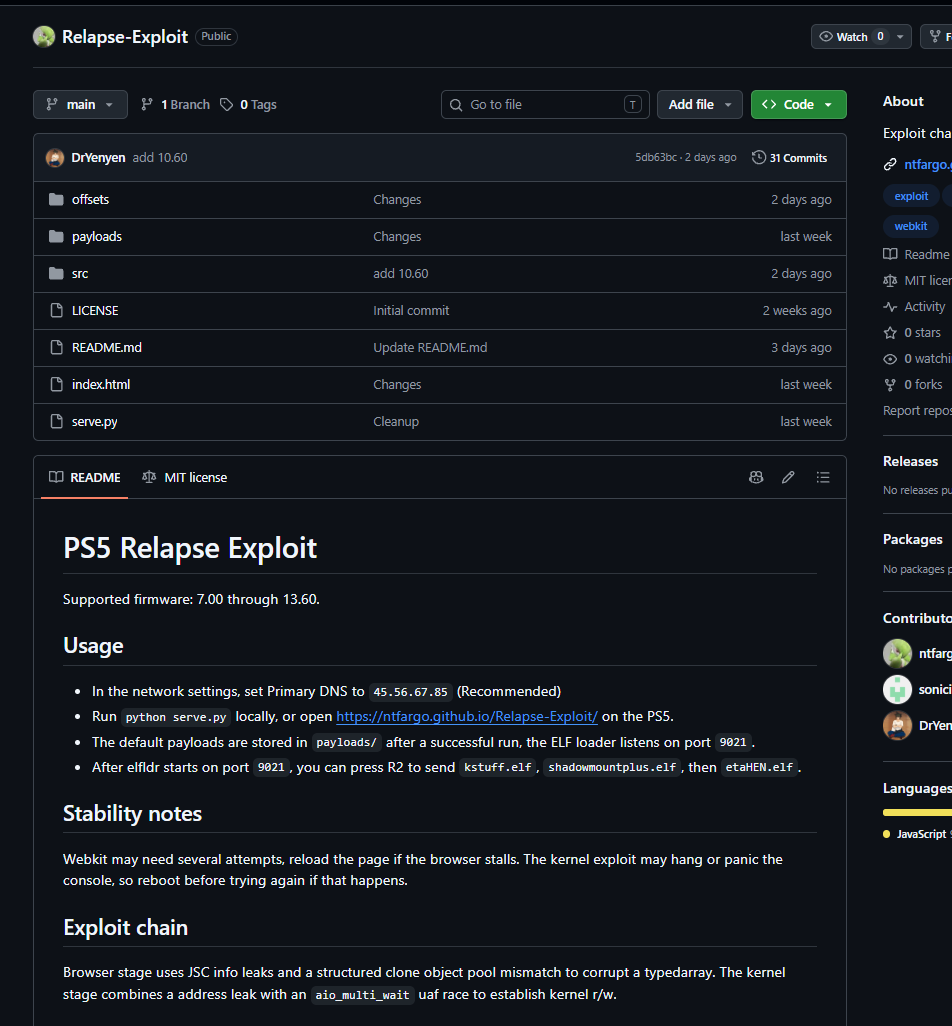The width and height of the screenshot is (952, 1026).
Task: Expand the Watch options caret
Action: (900, 37)
